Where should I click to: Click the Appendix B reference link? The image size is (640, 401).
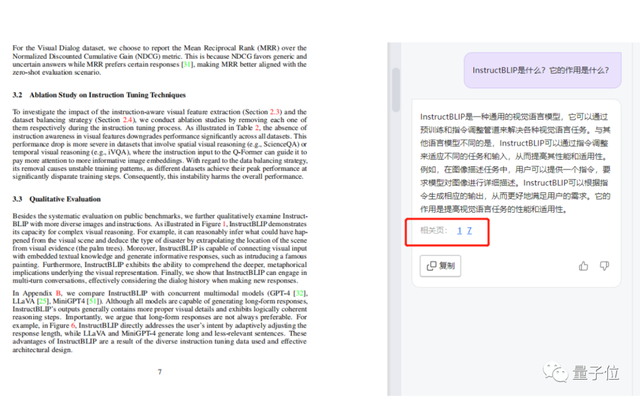coord(58,293)
